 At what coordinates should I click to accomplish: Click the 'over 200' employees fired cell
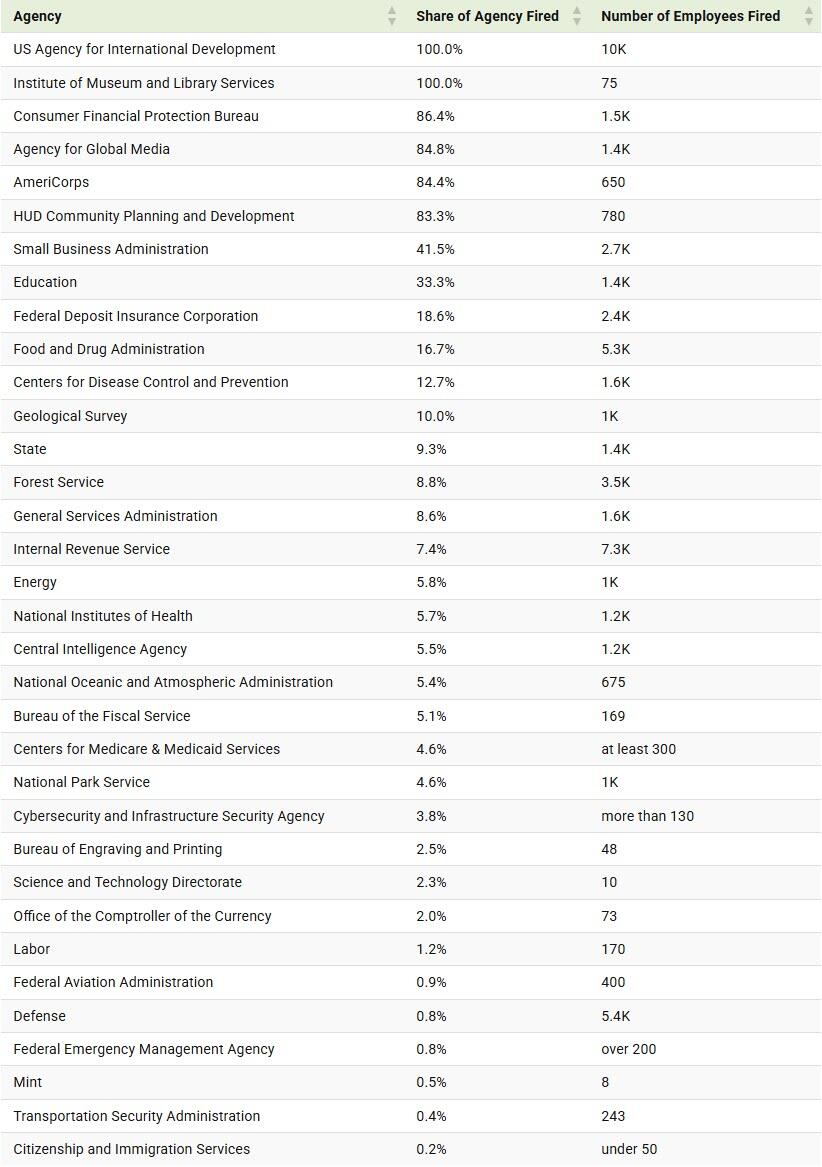[x=628, y=1049]
